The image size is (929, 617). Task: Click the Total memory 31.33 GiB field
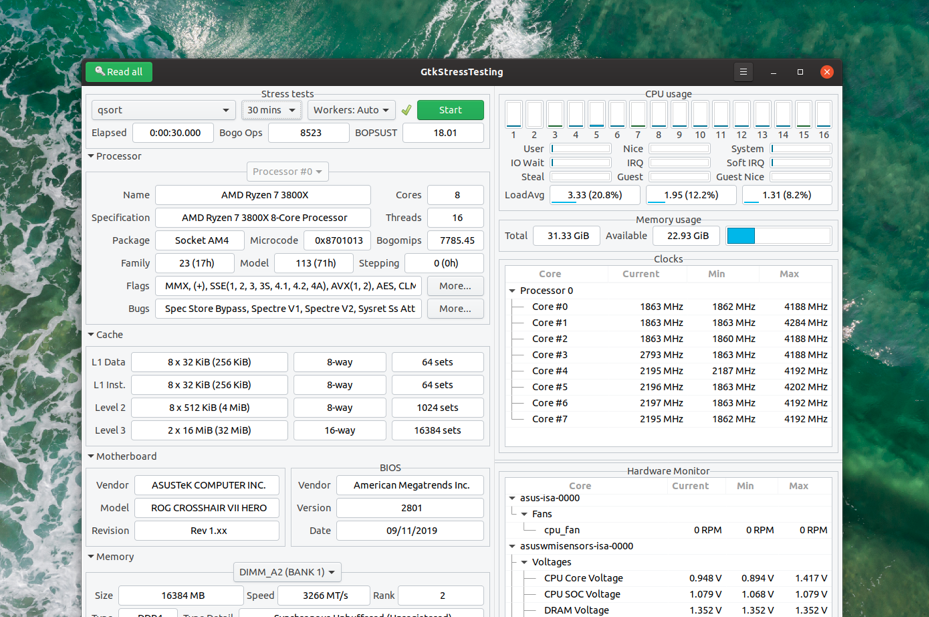click(x=567, y=236)
